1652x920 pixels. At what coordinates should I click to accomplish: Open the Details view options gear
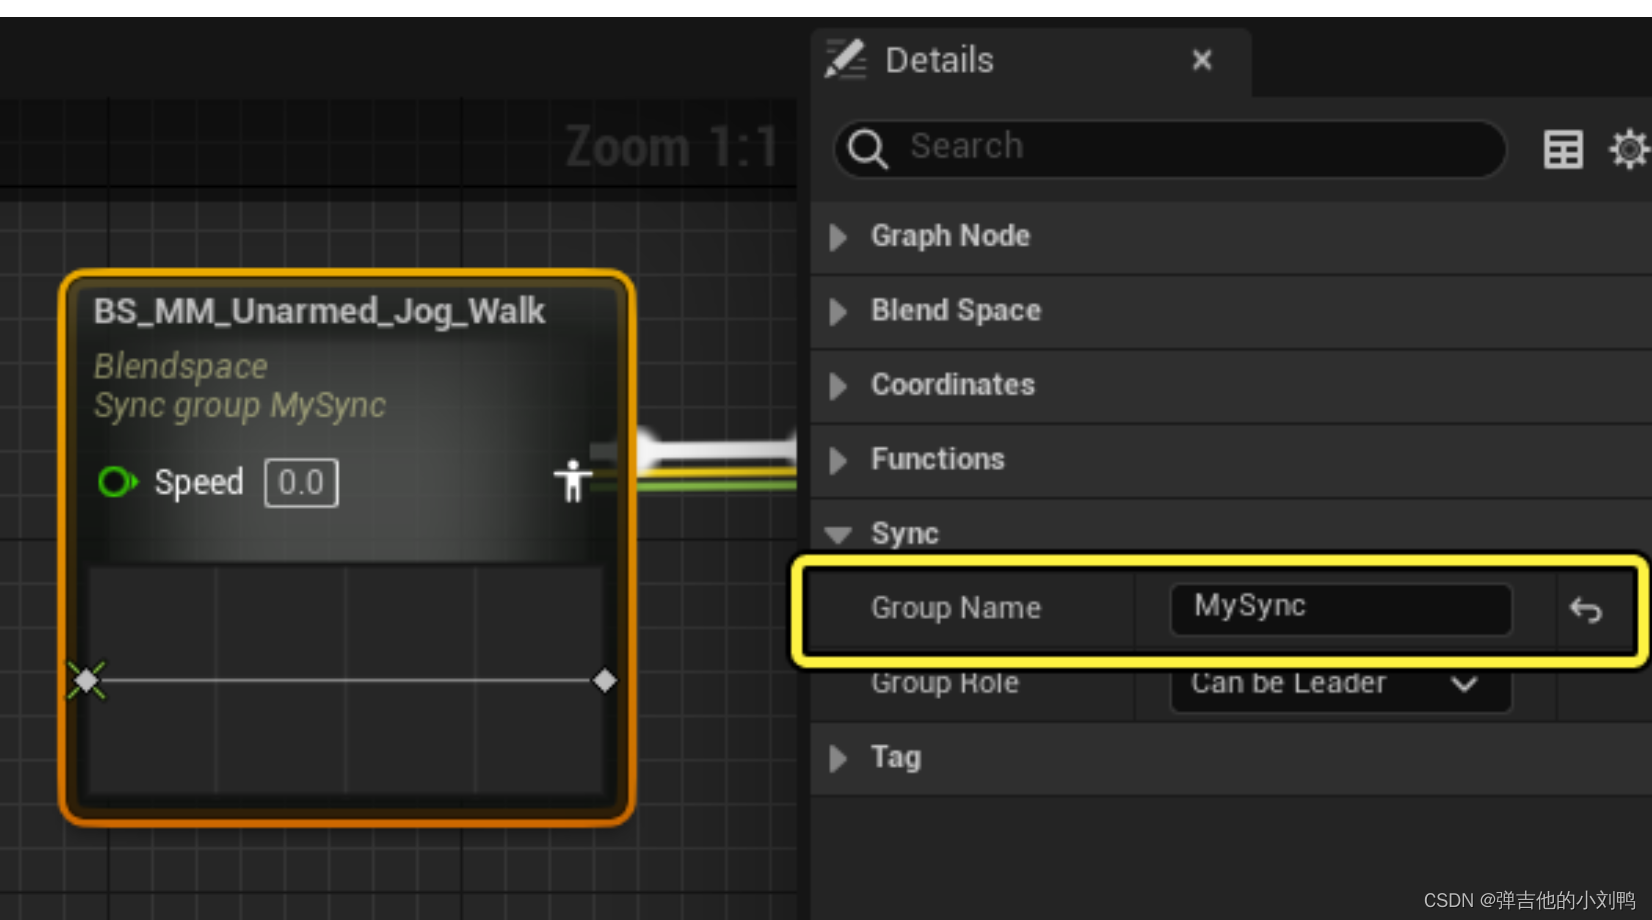click(x=1629, y=148)
